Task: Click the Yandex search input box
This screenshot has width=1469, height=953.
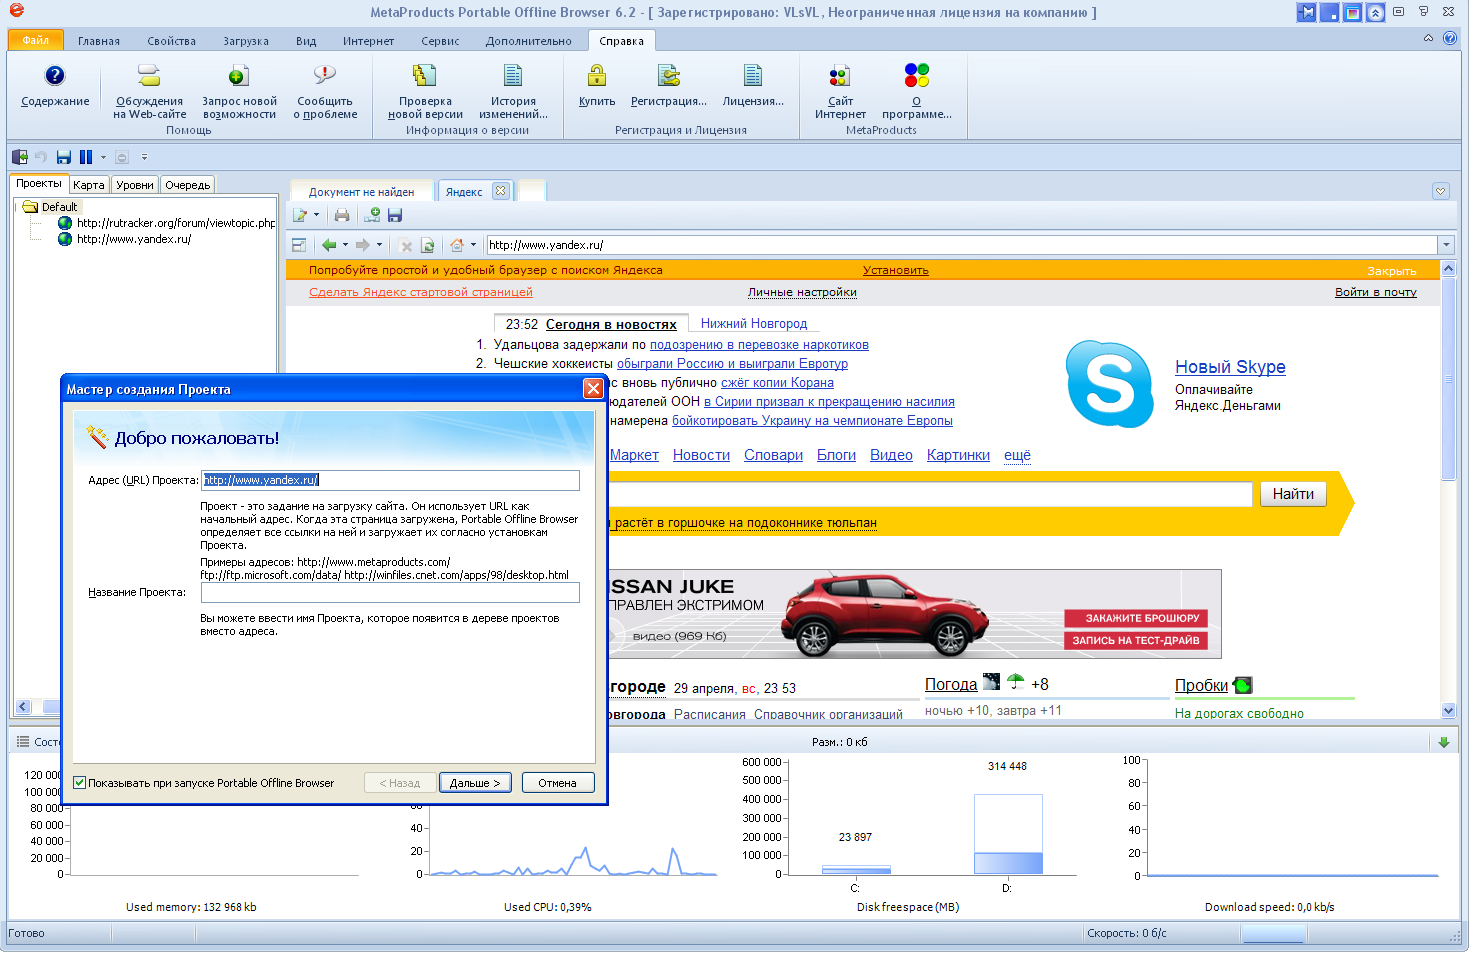Action: pos(930,494)
